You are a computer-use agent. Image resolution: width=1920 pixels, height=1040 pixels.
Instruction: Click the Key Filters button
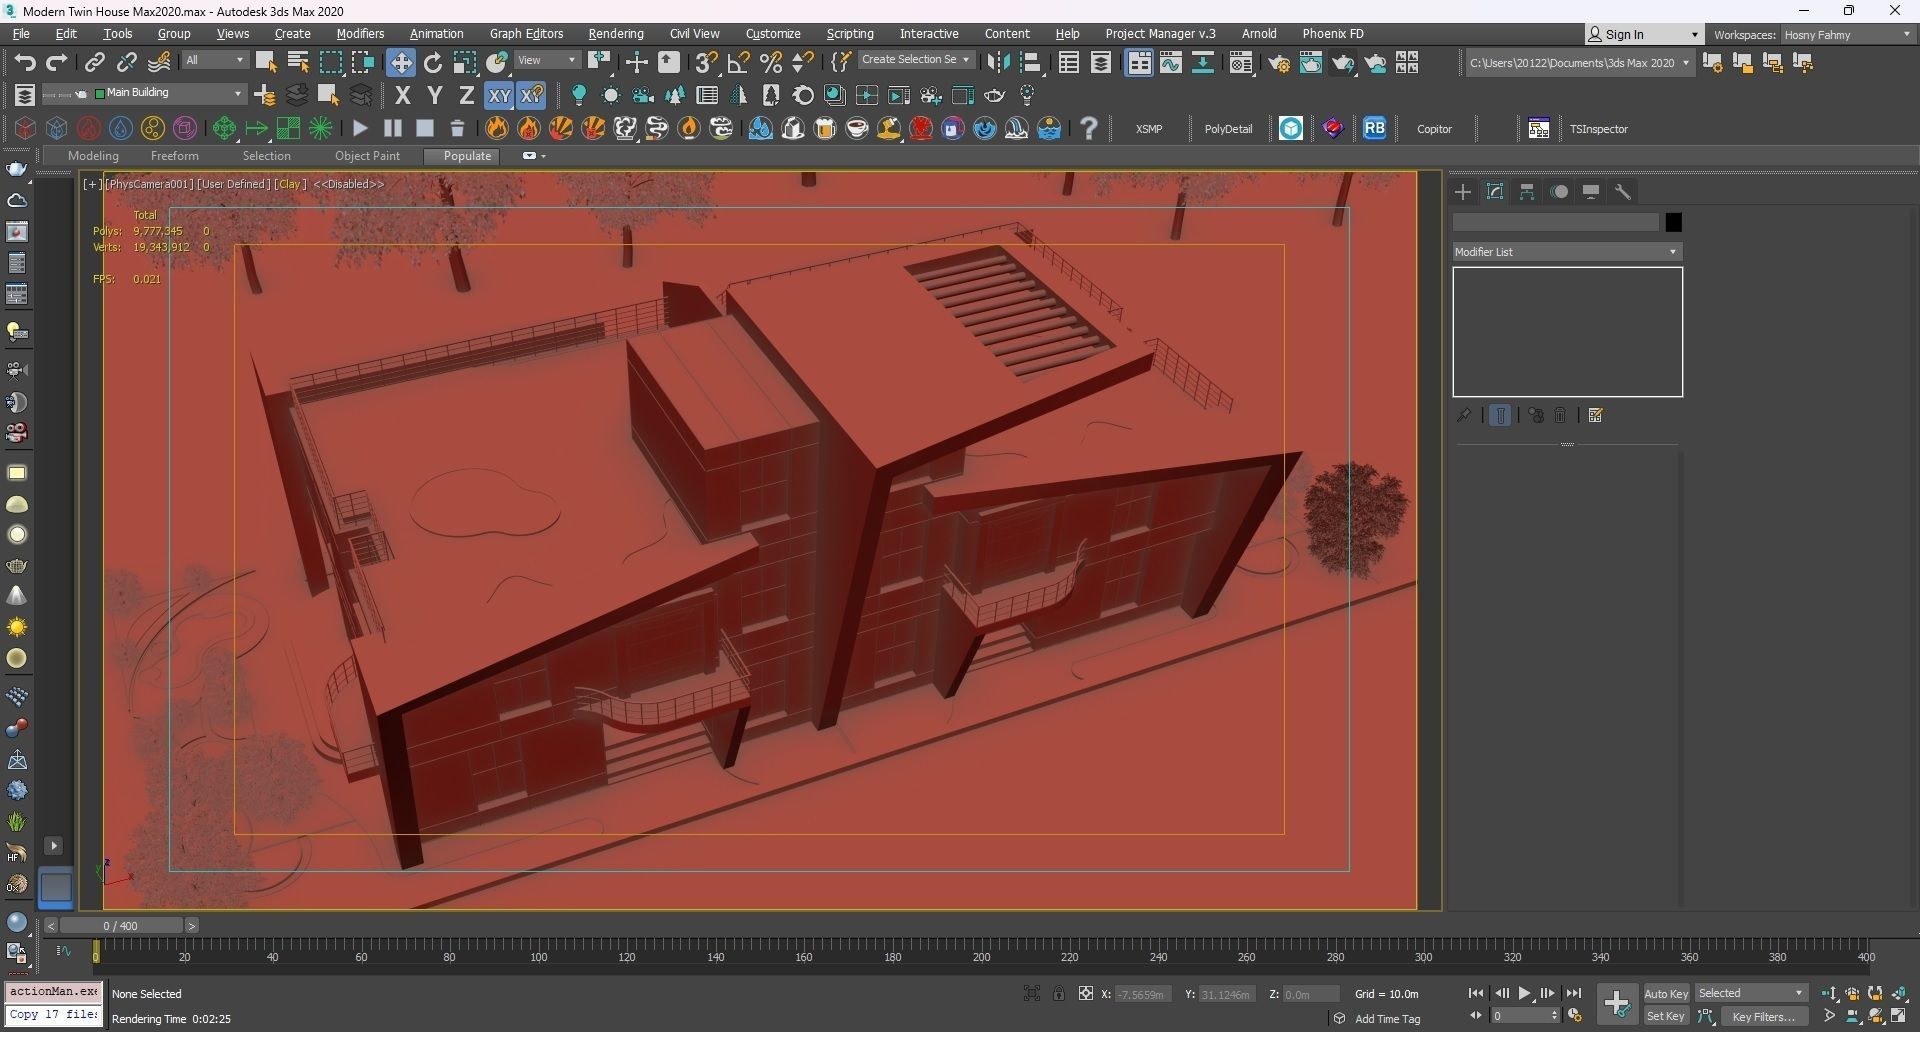[1763, 1016]
